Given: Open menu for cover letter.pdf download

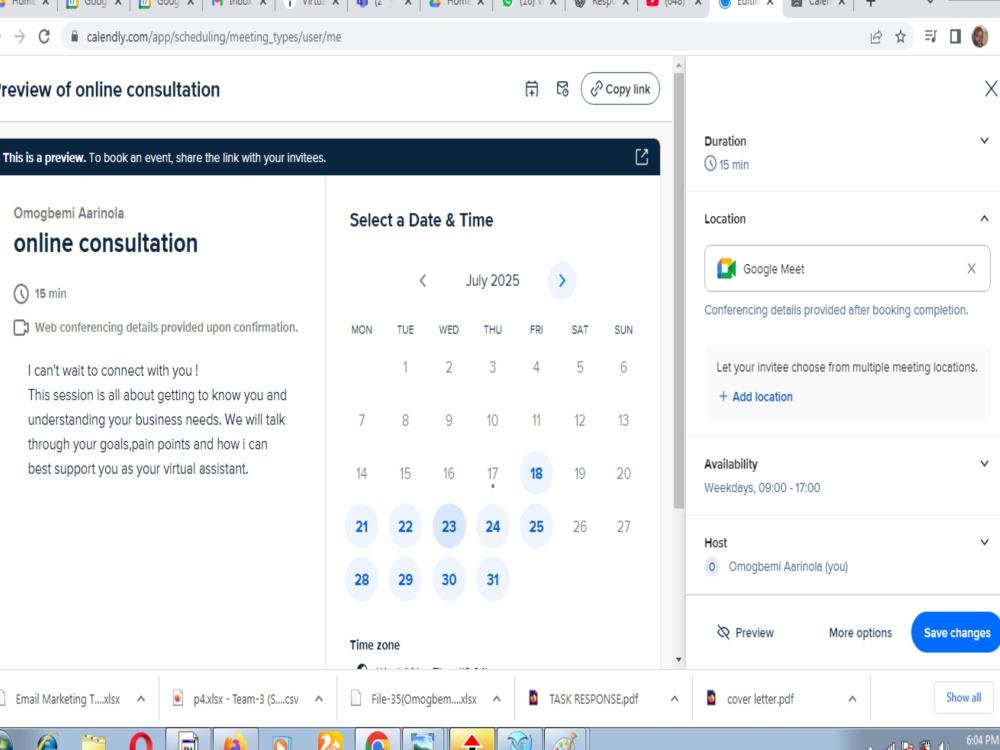Looking at the screenshot, I should (852, 699).
